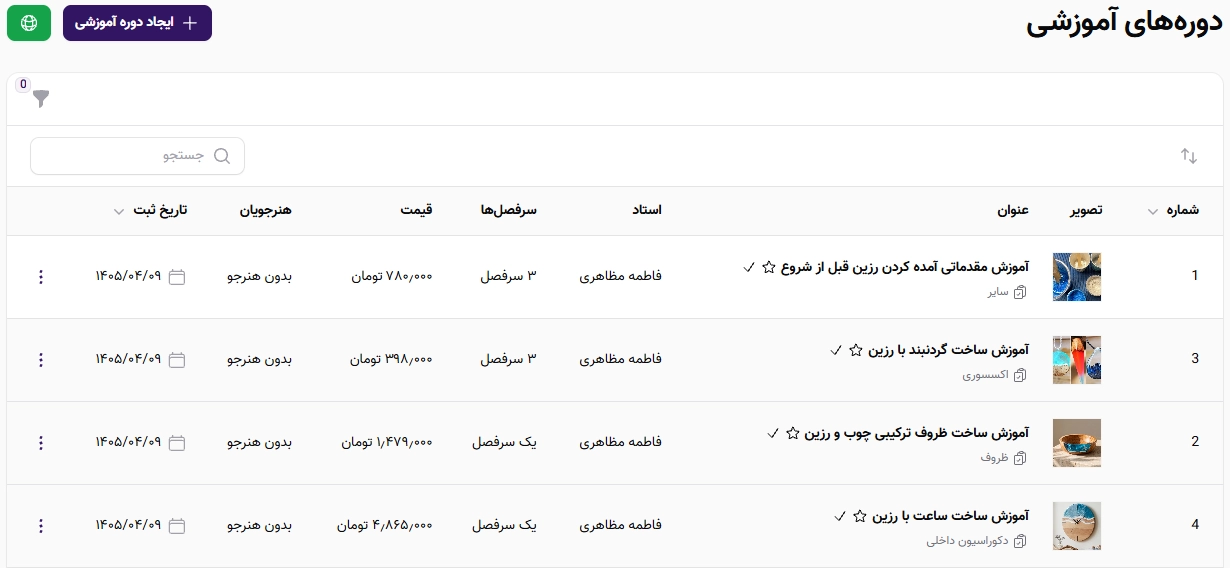Click the ایجاد دوره آموزشی button

[137, 22]
